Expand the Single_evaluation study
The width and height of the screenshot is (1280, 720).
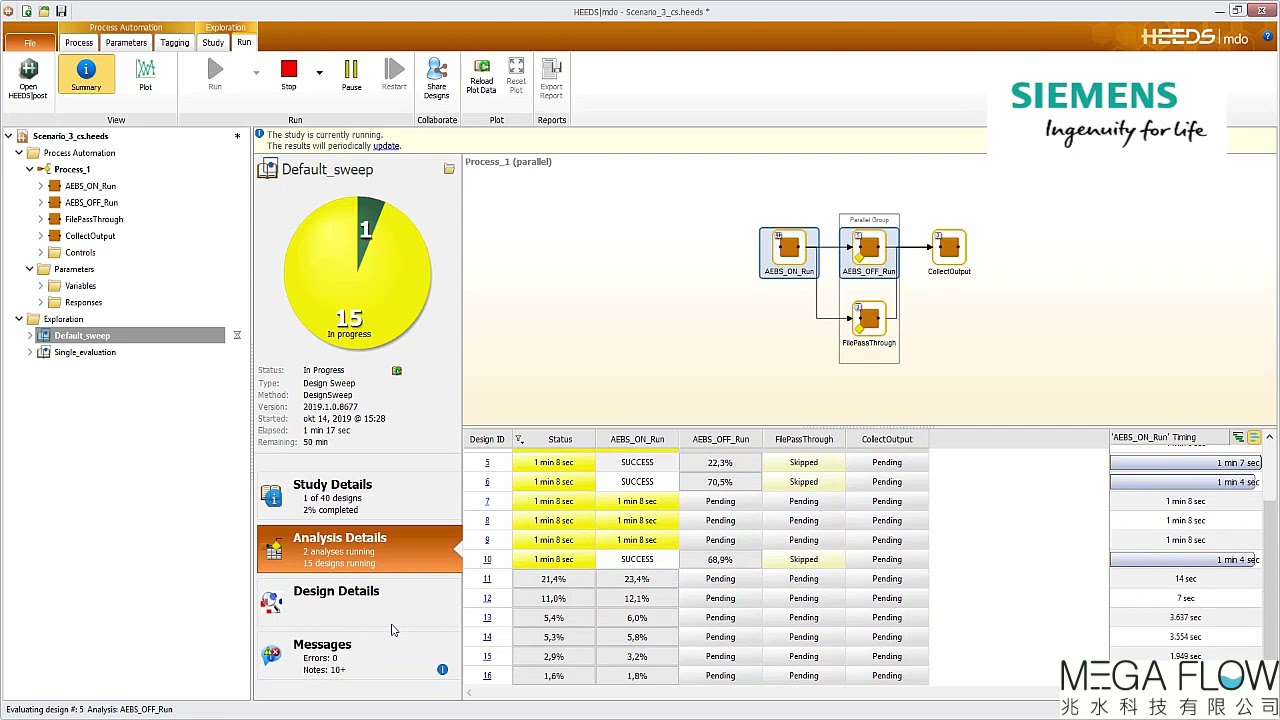tap(30, 352)
